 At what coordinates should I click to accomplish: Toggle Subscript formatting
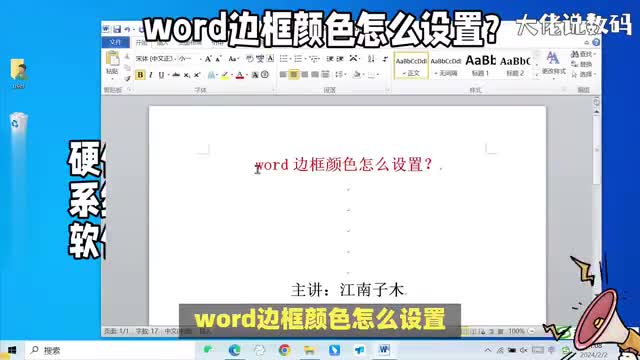point(187,75)
